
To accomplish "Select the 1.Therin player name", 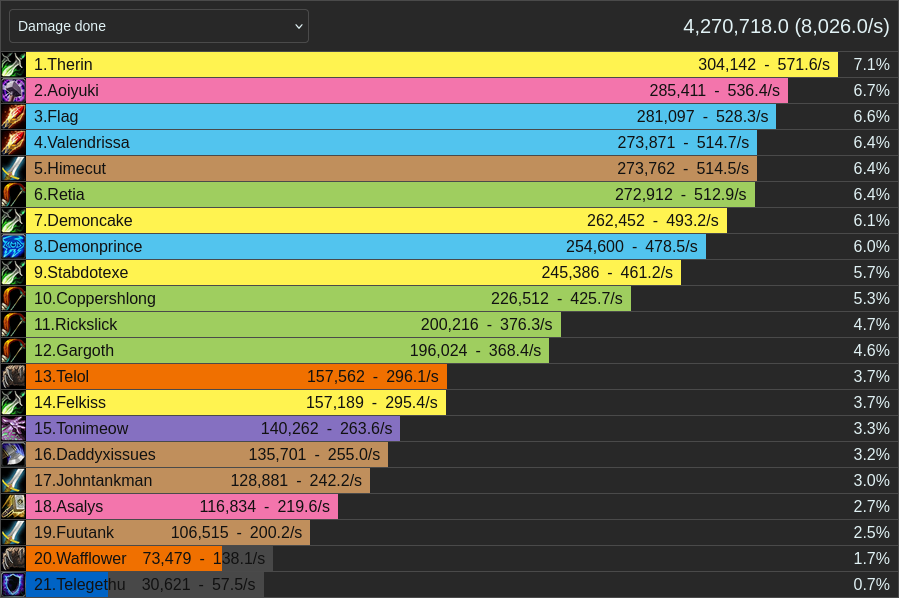I will pyautogui.click(x=63, y=65).
